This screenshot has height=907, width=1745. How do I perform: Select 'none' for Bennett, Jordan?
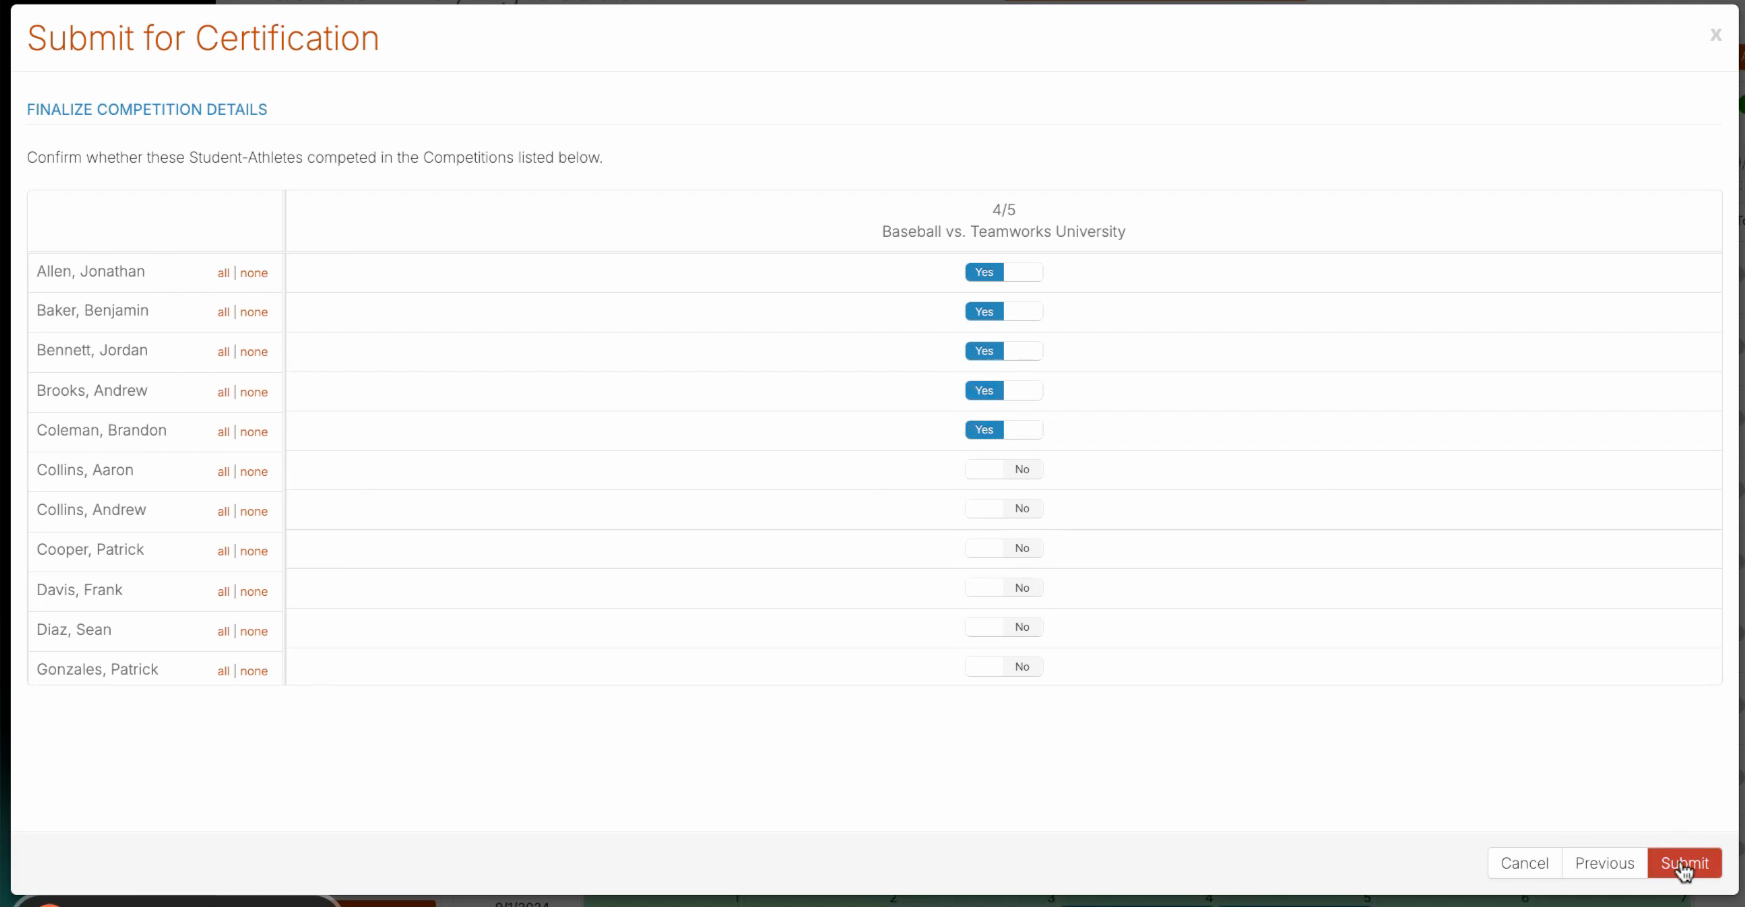(x=254, y=352)
